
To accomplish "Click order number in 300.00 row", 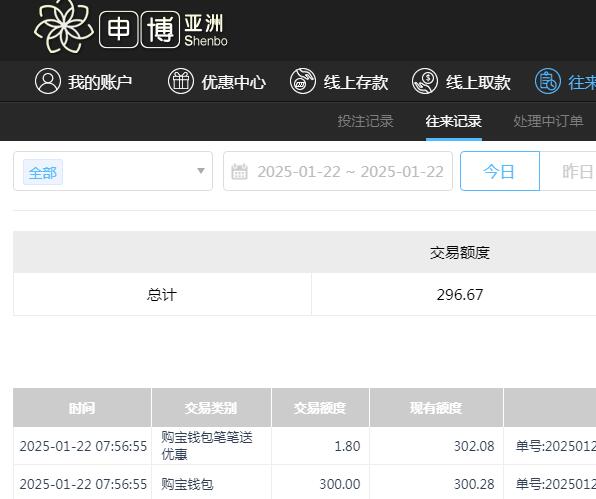I will tap(556, 484).
